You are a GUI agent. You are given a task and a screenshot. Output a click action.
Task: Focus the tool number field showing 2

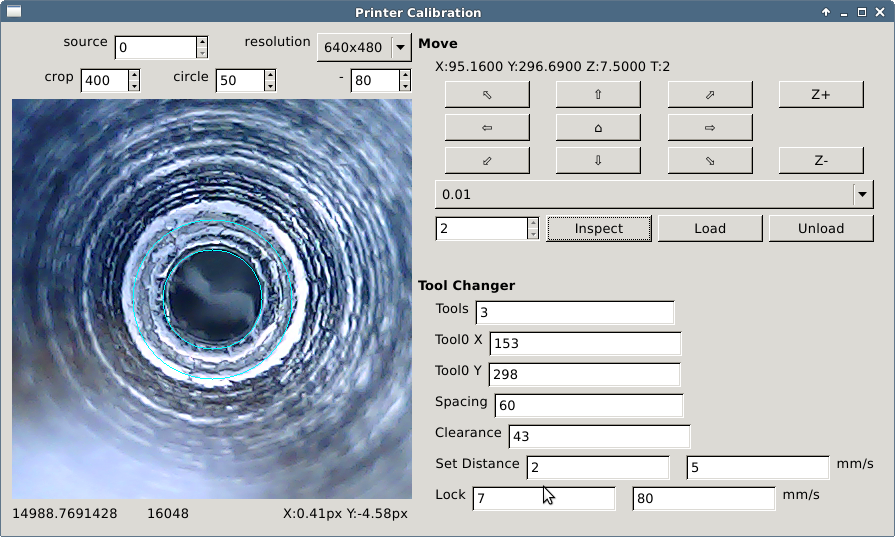click(x=482, y=228)
